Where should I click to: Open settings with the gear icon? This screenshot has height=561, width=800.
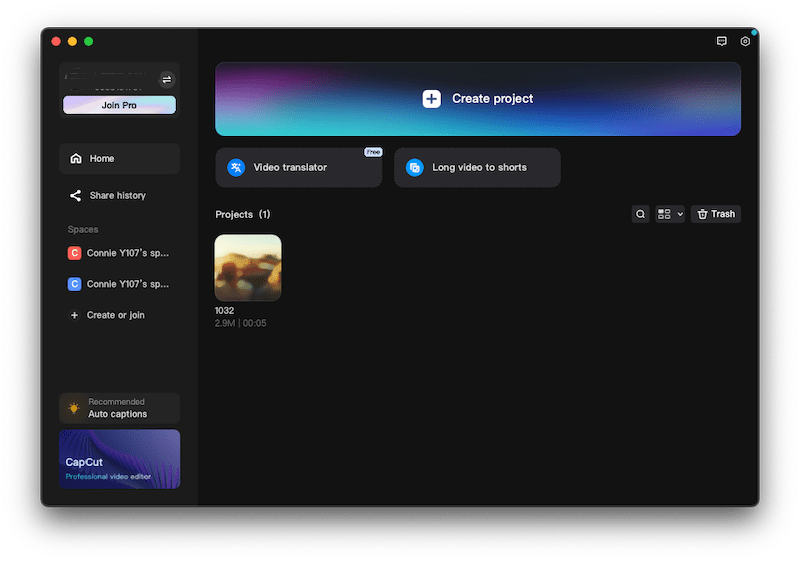click(x=745, y=41)
